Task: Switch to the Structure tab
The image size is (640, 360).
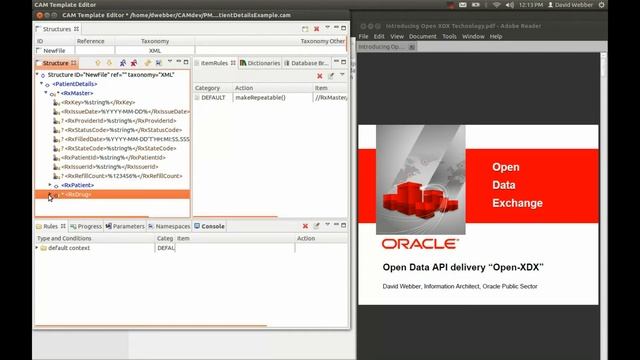Action: (x=56, y=63)
